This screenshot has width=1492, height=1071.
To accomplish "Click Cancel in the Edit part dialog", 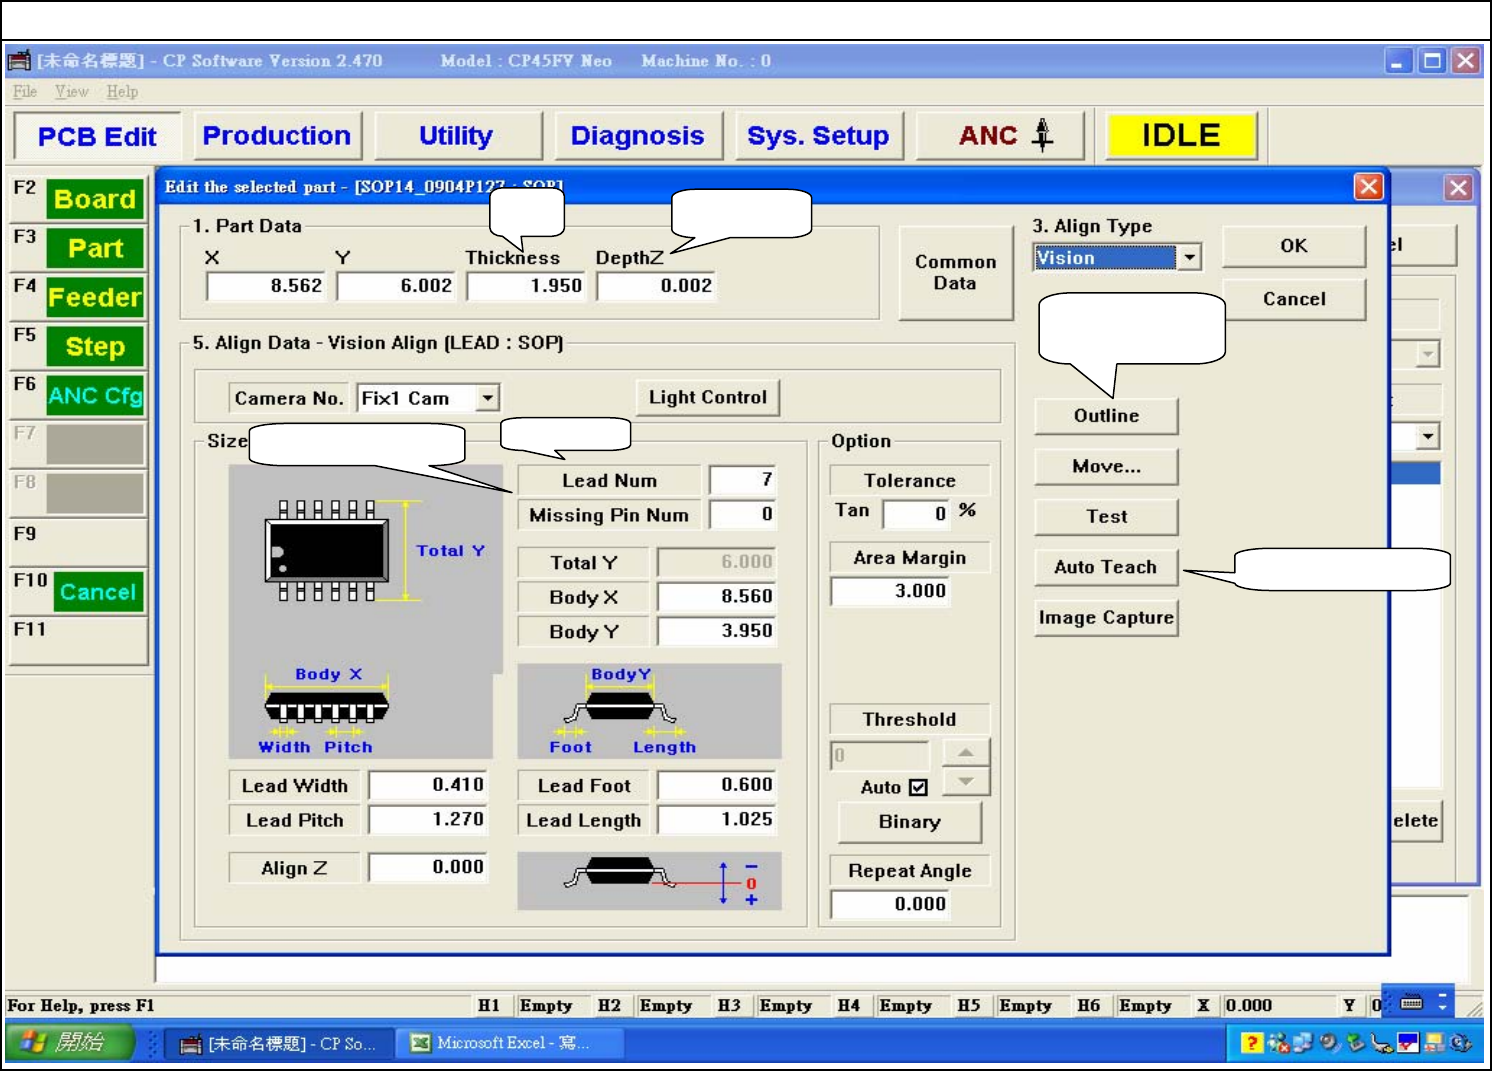I will click(x=1294, y=299).
